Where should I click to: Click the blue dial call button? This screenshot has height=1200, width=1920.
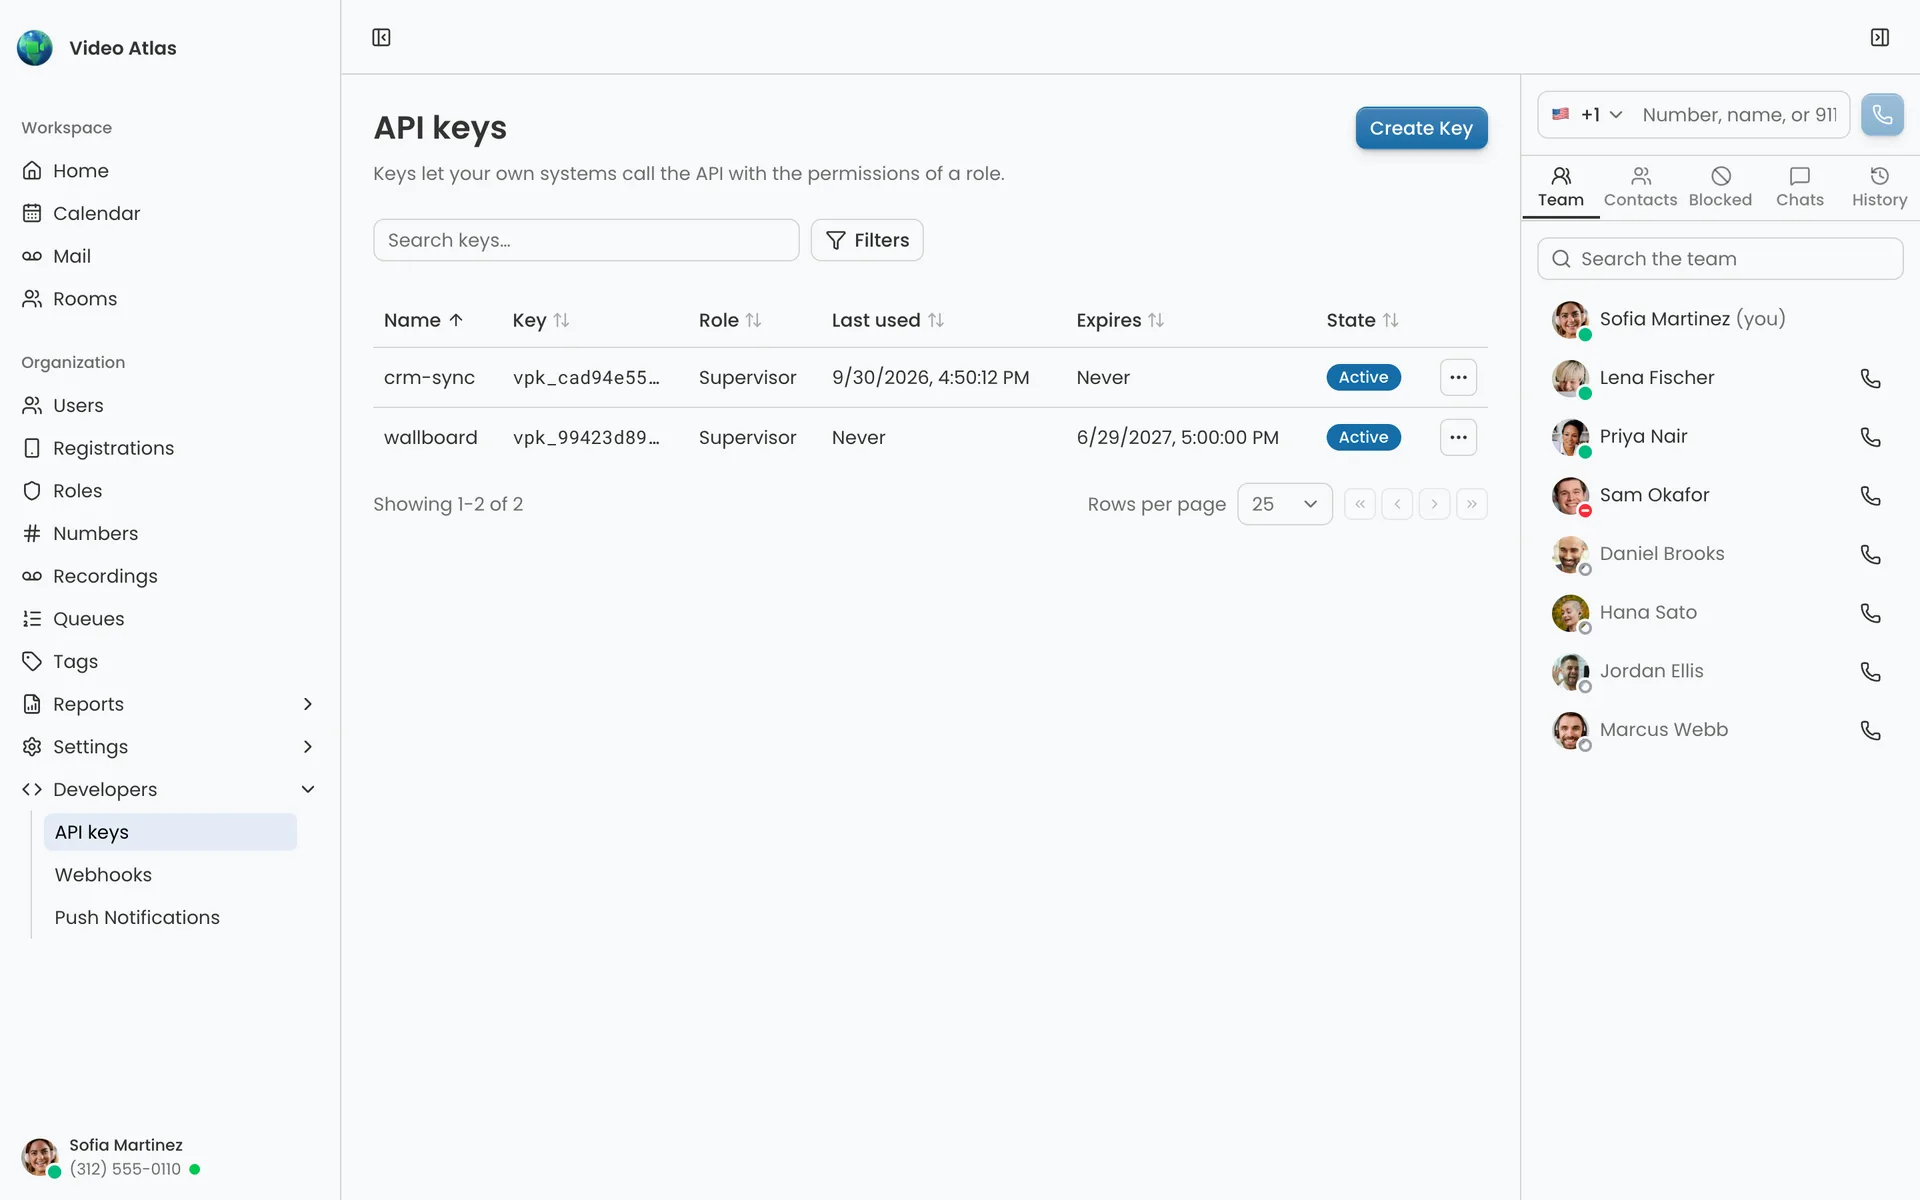tap(1882, 115)
